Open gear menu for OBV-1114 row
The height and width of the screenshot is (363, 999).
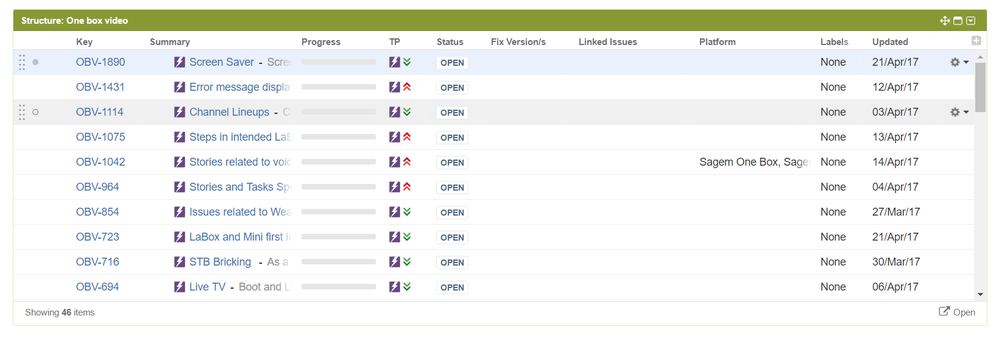point(959,112)
